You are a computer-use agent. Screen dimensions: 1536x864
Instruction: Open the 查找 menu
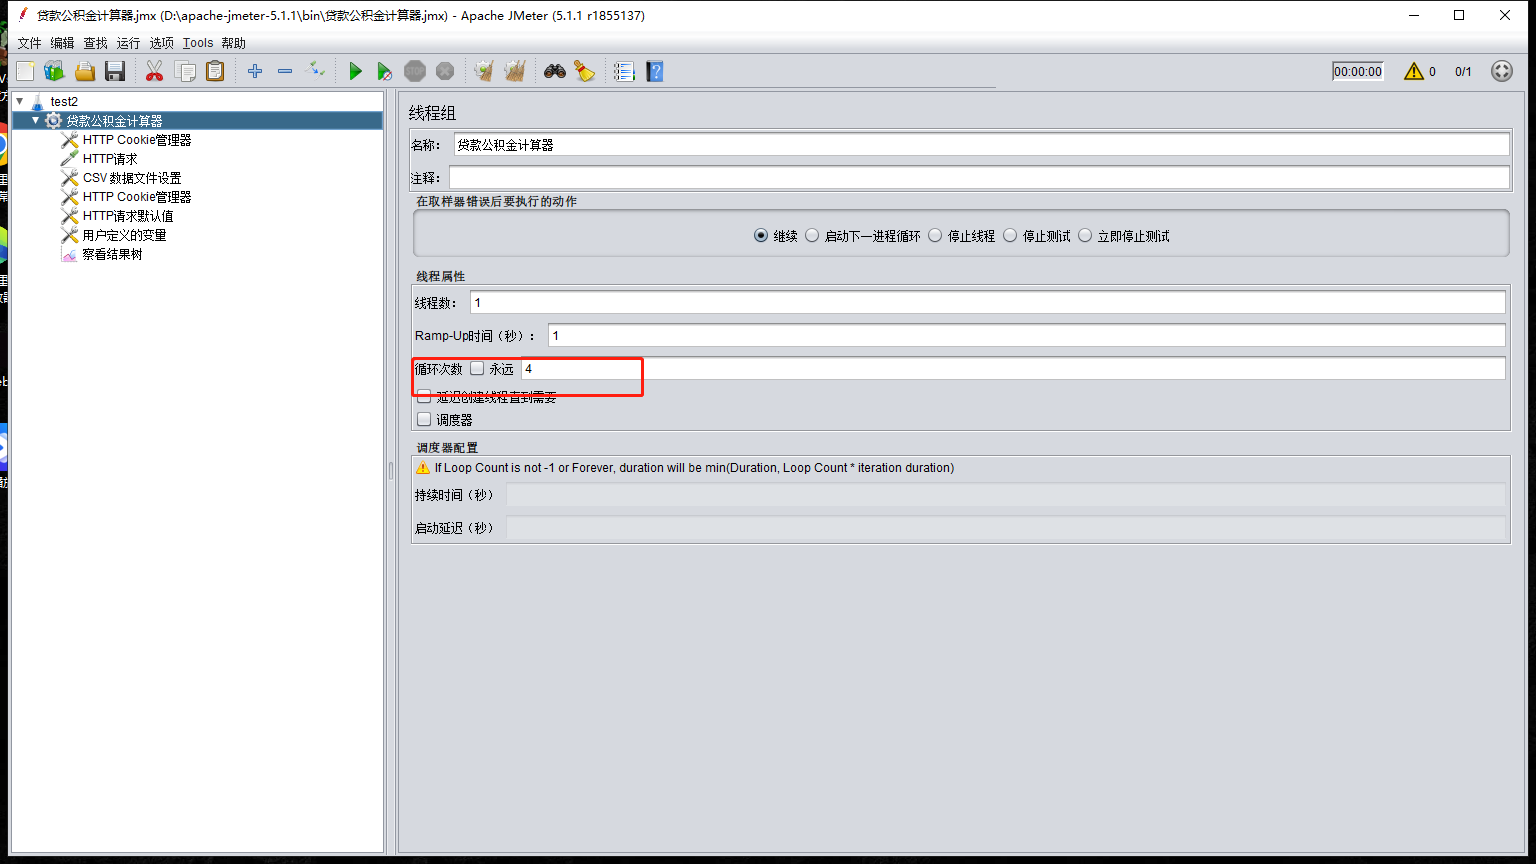pyautogui.click(x=95, y=43)
